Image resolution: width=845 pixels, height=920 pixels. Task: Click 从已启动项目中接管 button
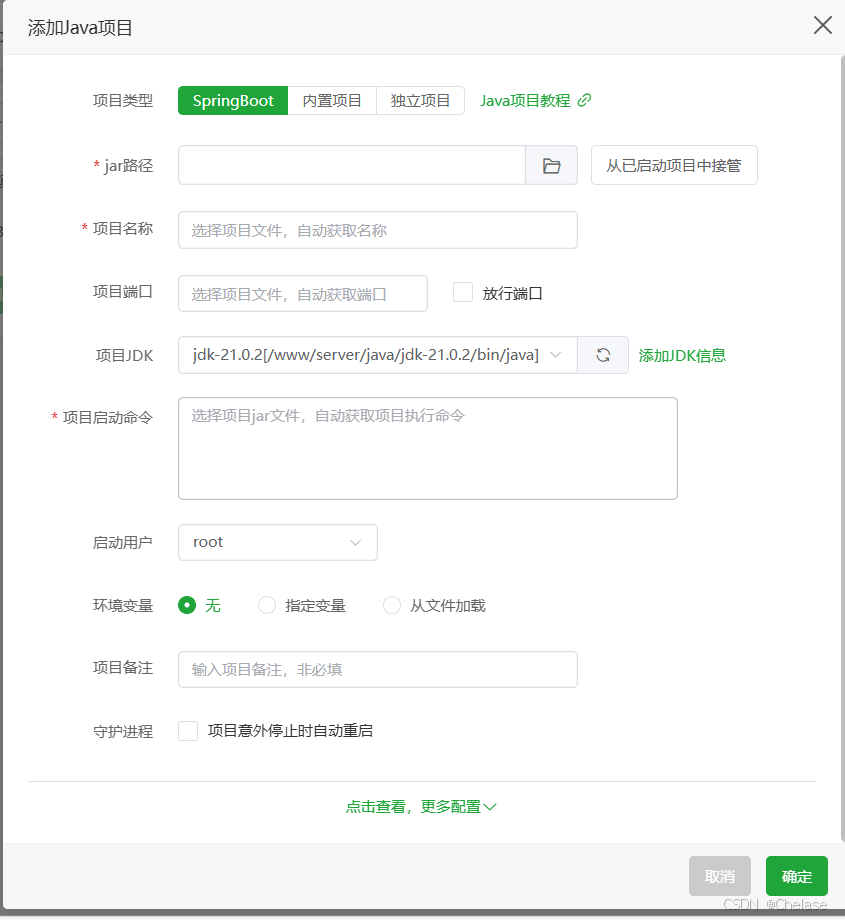click(x=674, y=165)
